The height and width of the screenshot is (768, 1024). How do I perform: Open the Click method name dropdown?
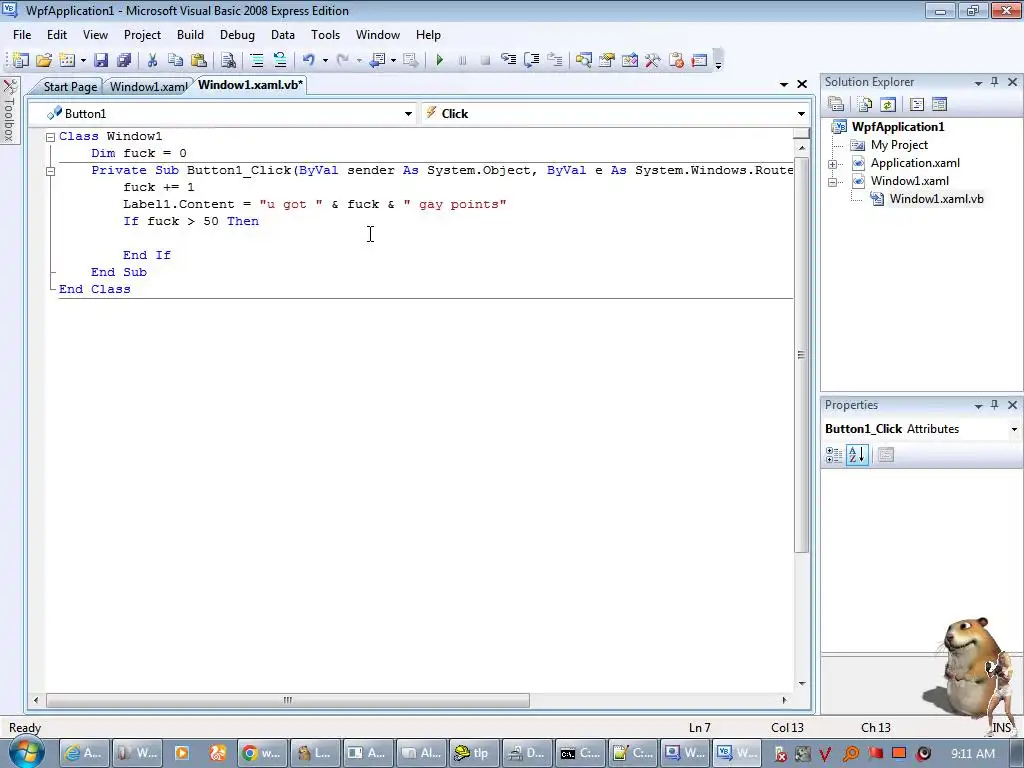pyautogui.click(x=801, y=114)
